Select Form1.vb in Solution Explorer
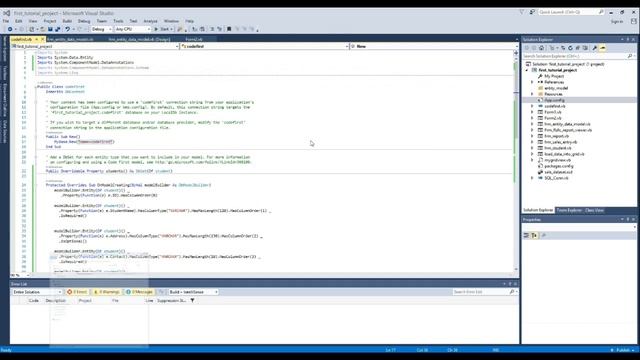 tap(553, 112)
